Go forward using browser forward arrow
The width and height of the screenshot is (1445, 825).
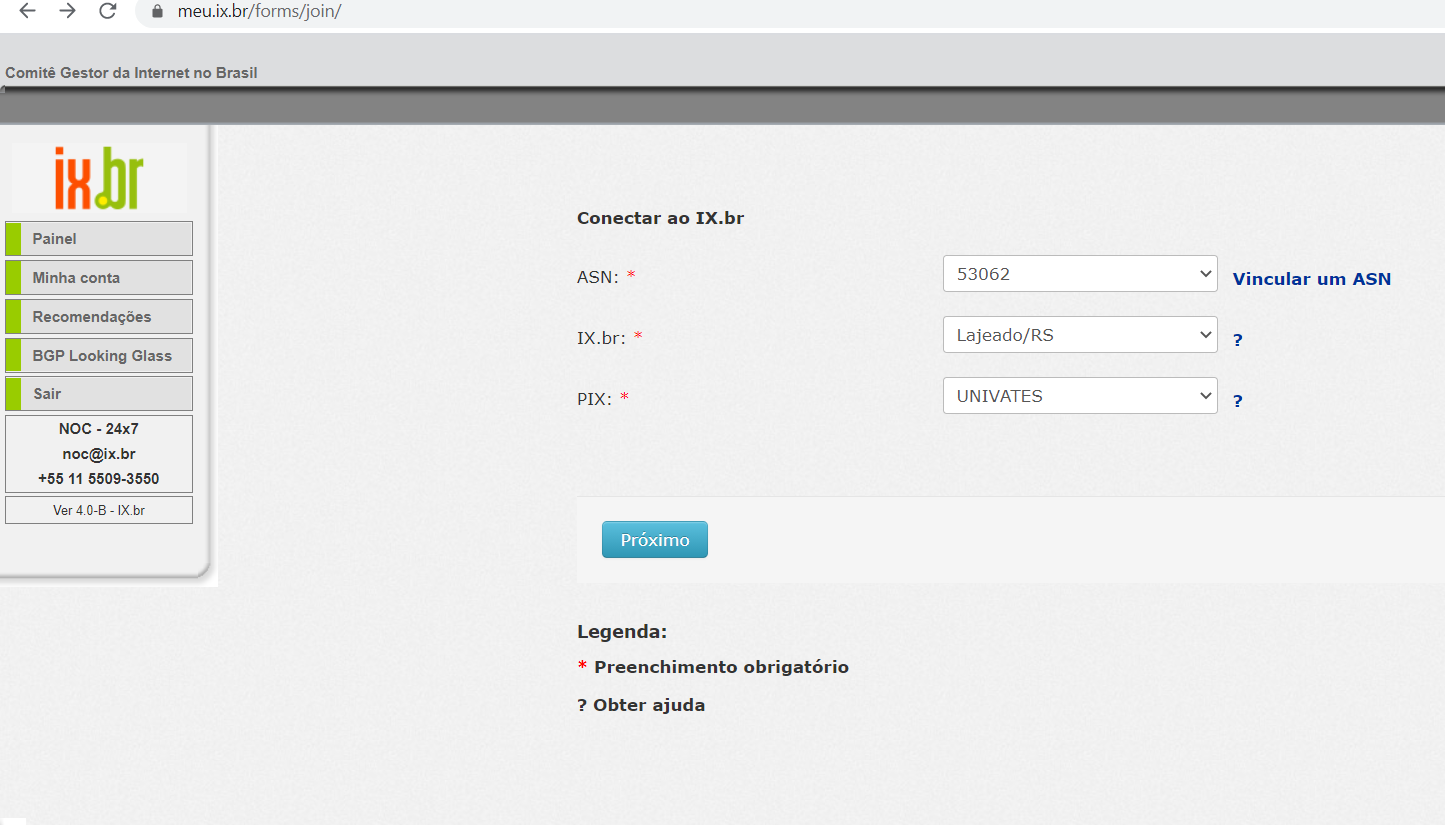tap(68, 11)
